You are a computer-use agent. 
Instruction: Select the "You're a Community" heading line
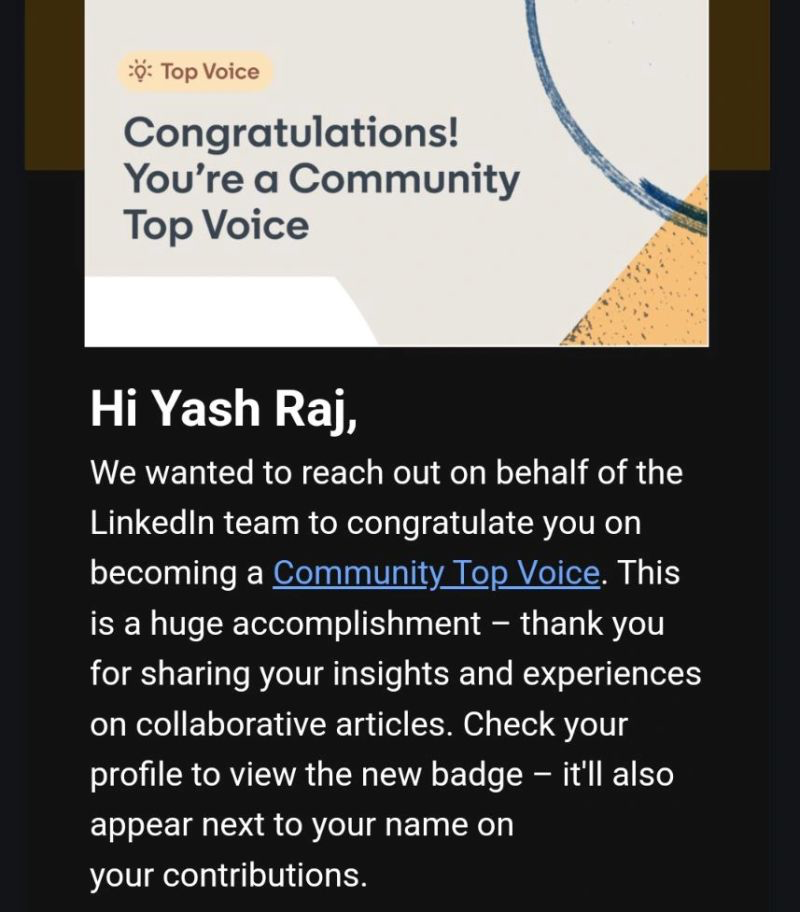(321, 179)
